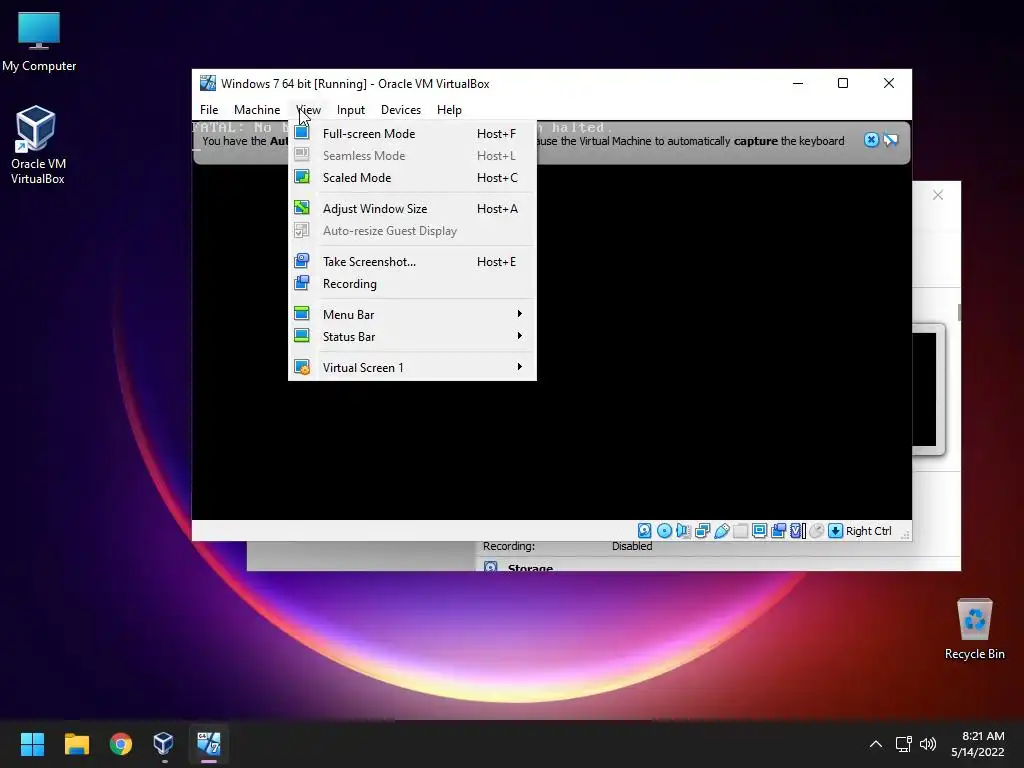The image size is (1024, 768).
Task: Choose Take Screenshot… from View menu
Action: (412, 261)
